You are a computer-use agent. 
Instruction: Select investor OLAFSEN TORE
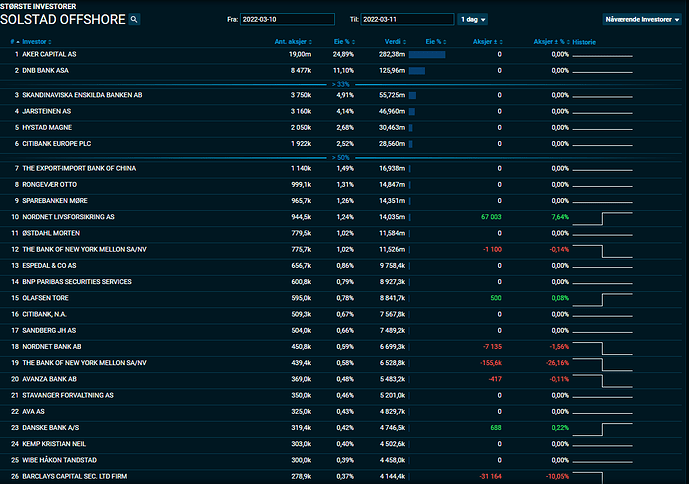(45, 298)
